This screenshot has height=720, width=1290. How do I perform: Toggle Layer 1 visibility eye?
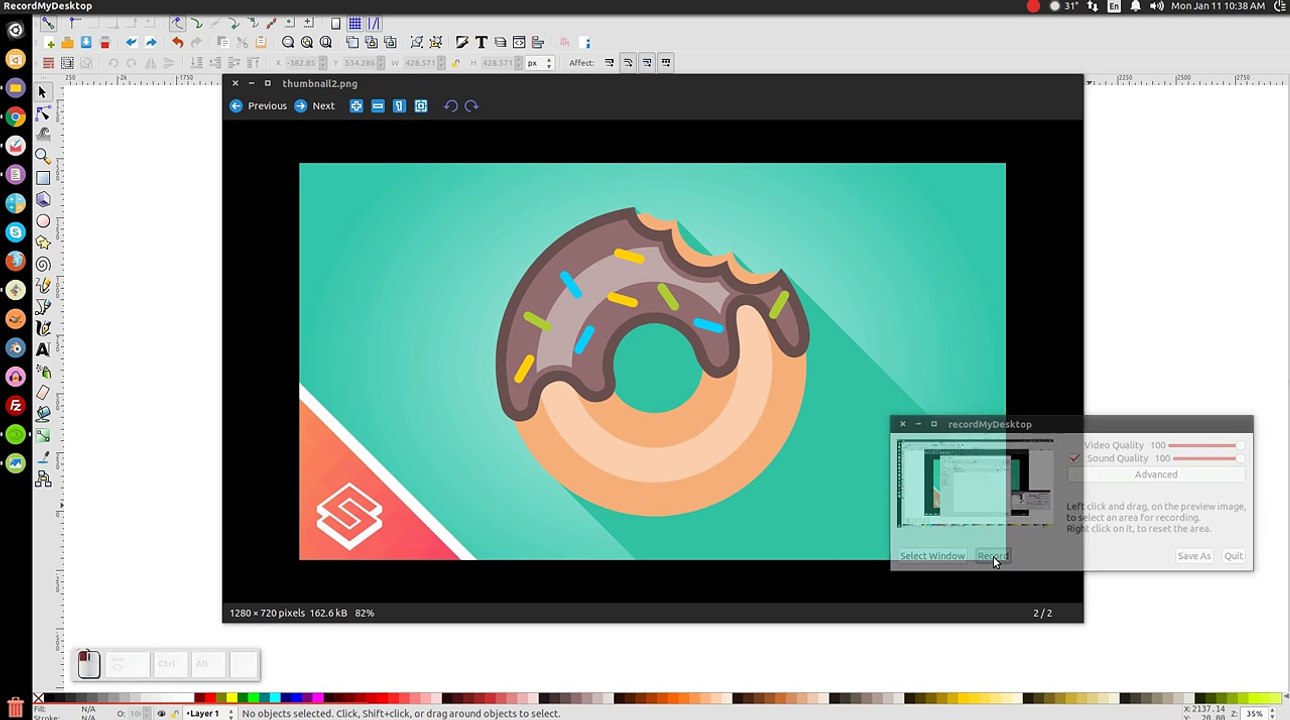(161, 714)
